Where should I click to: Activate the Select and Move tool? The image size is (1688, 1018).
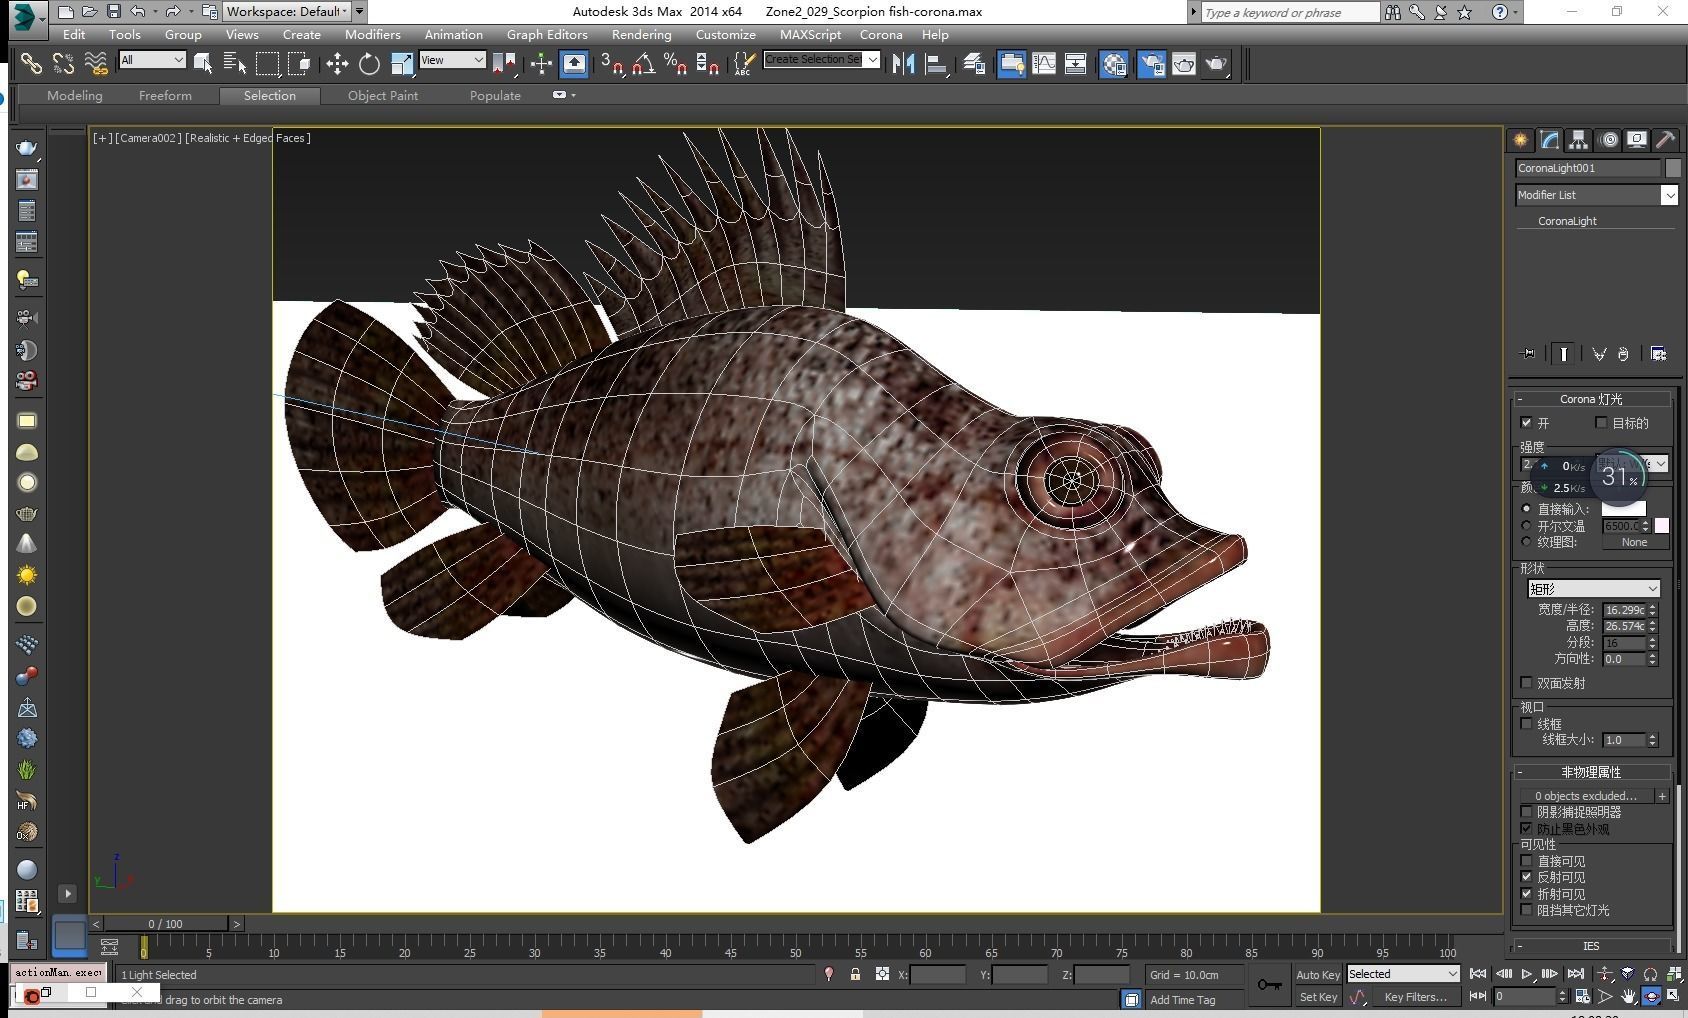[x=337, y=64]
